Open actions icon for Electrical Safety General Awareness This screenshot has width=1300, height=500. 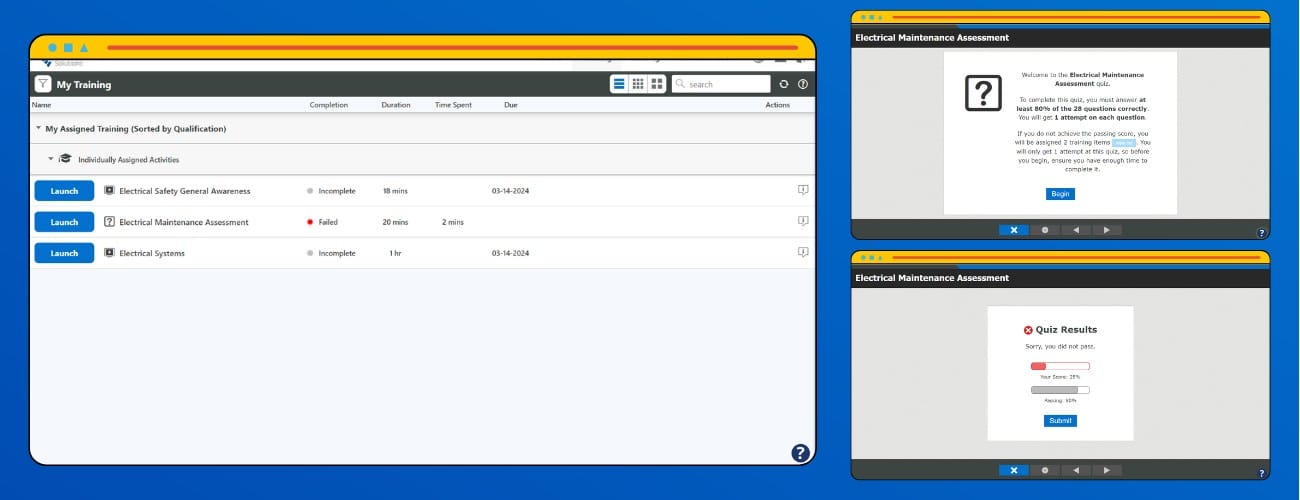click(802, 190)
